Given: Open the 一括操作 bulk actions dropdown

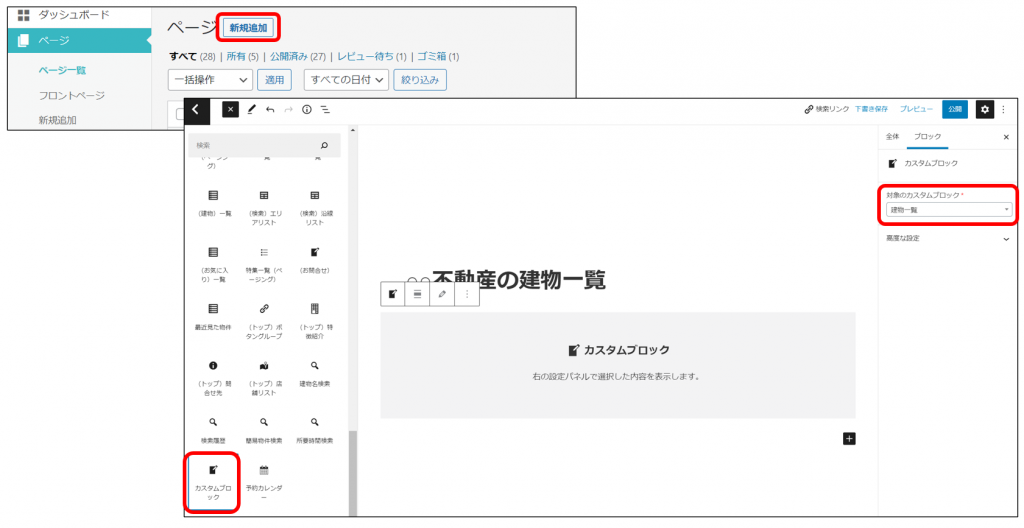Looking at the screenshot, I should click(x=210, y=80).
